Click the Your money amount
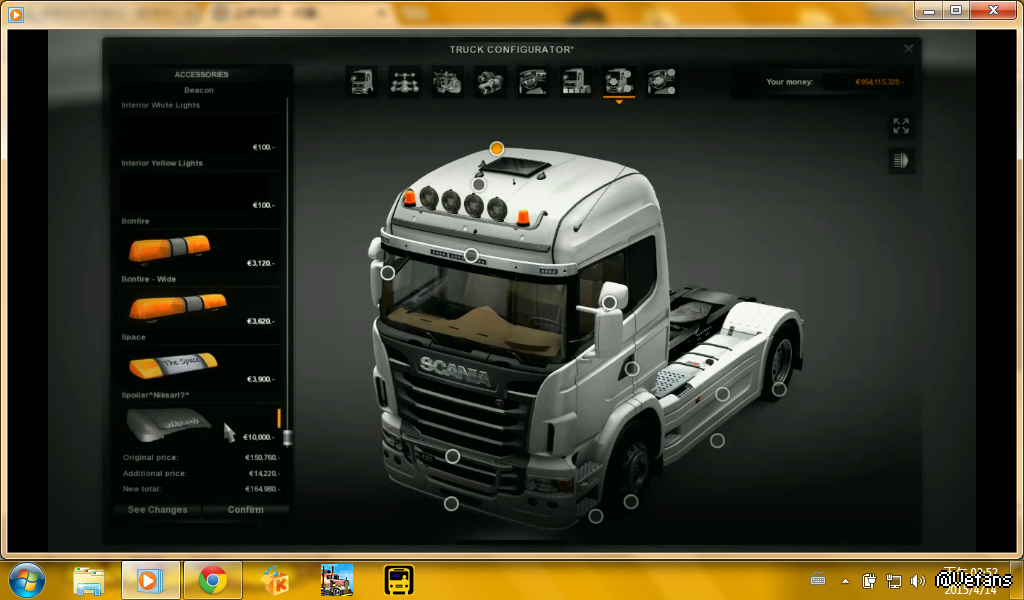Image resolution: width=1024 pixels, height=600 pixels. pyautogui.click(x=879, y=82)
